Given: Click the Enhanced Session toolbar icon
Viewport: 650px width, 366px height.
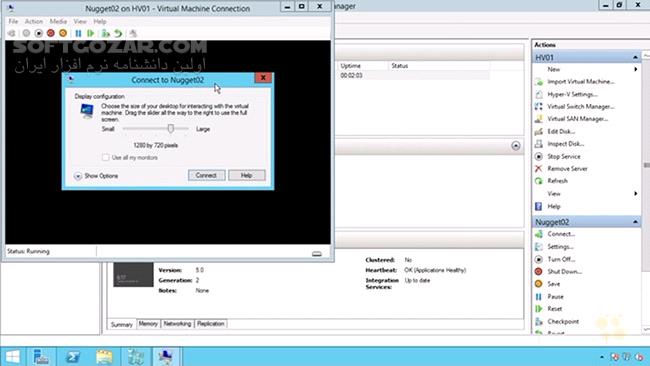Looking at the screenshot, I should click(x=133, y=33).
